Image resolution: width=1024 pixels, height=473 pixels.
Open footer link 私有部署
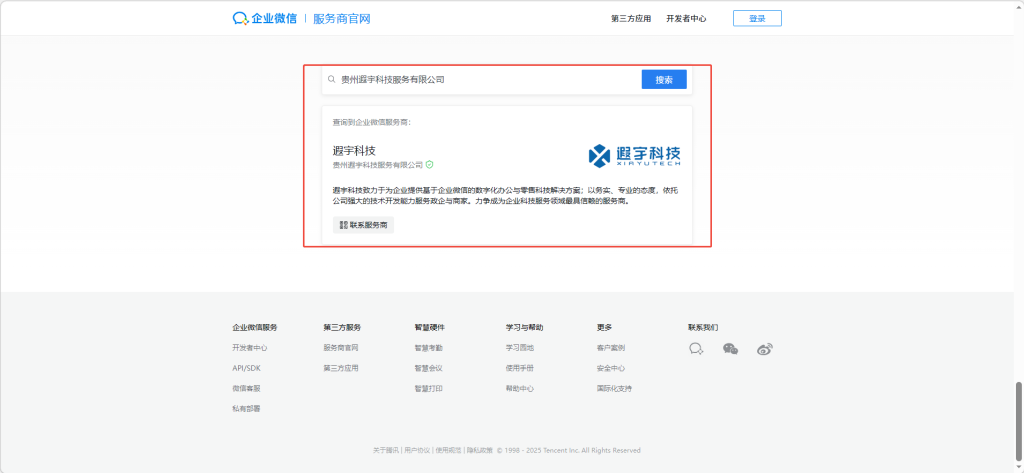coord(246,408)
